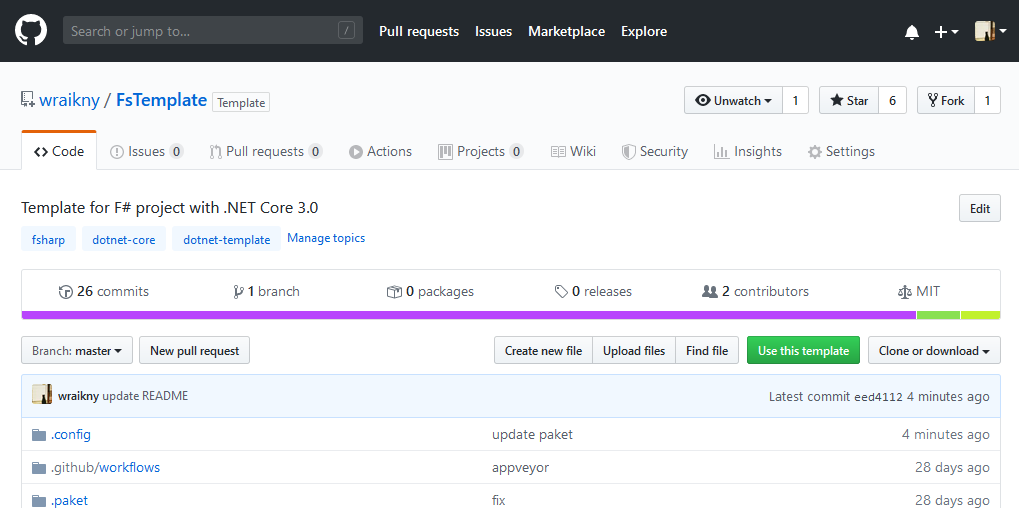
Task: Open the FsTemplate repository link
Action: coord(161,100)
